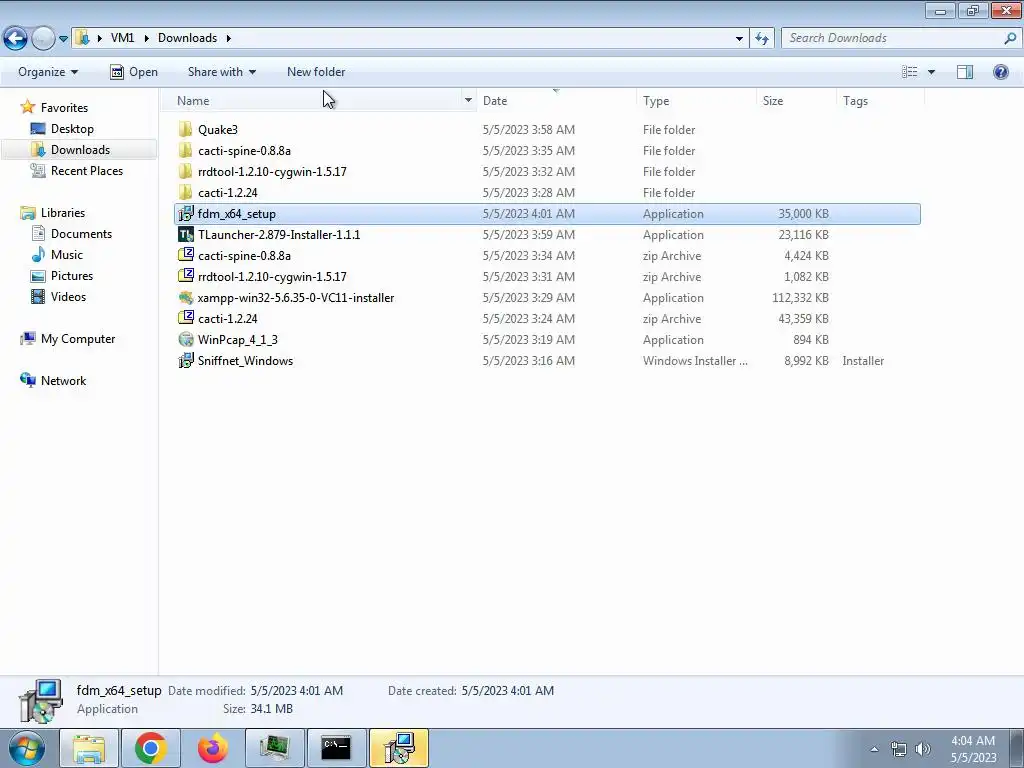Click the VM1 breadcrumb in address bar
Screen dimensions: 1024x768
[x=122, y=38]
